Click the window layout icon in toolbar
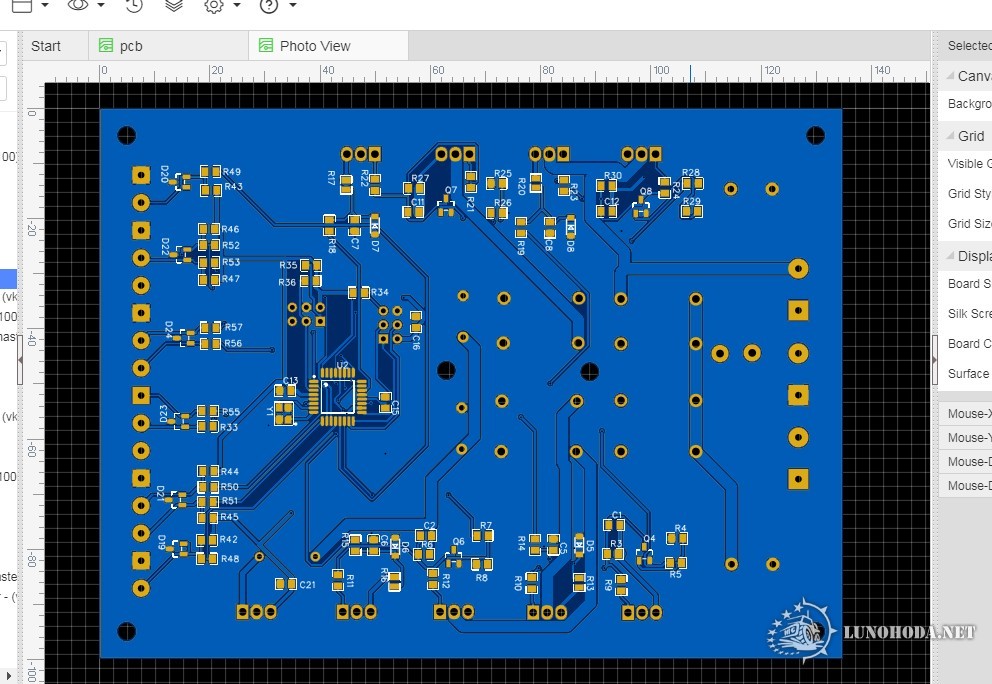Viewport: 992px width, 684px height. point(22,5)
